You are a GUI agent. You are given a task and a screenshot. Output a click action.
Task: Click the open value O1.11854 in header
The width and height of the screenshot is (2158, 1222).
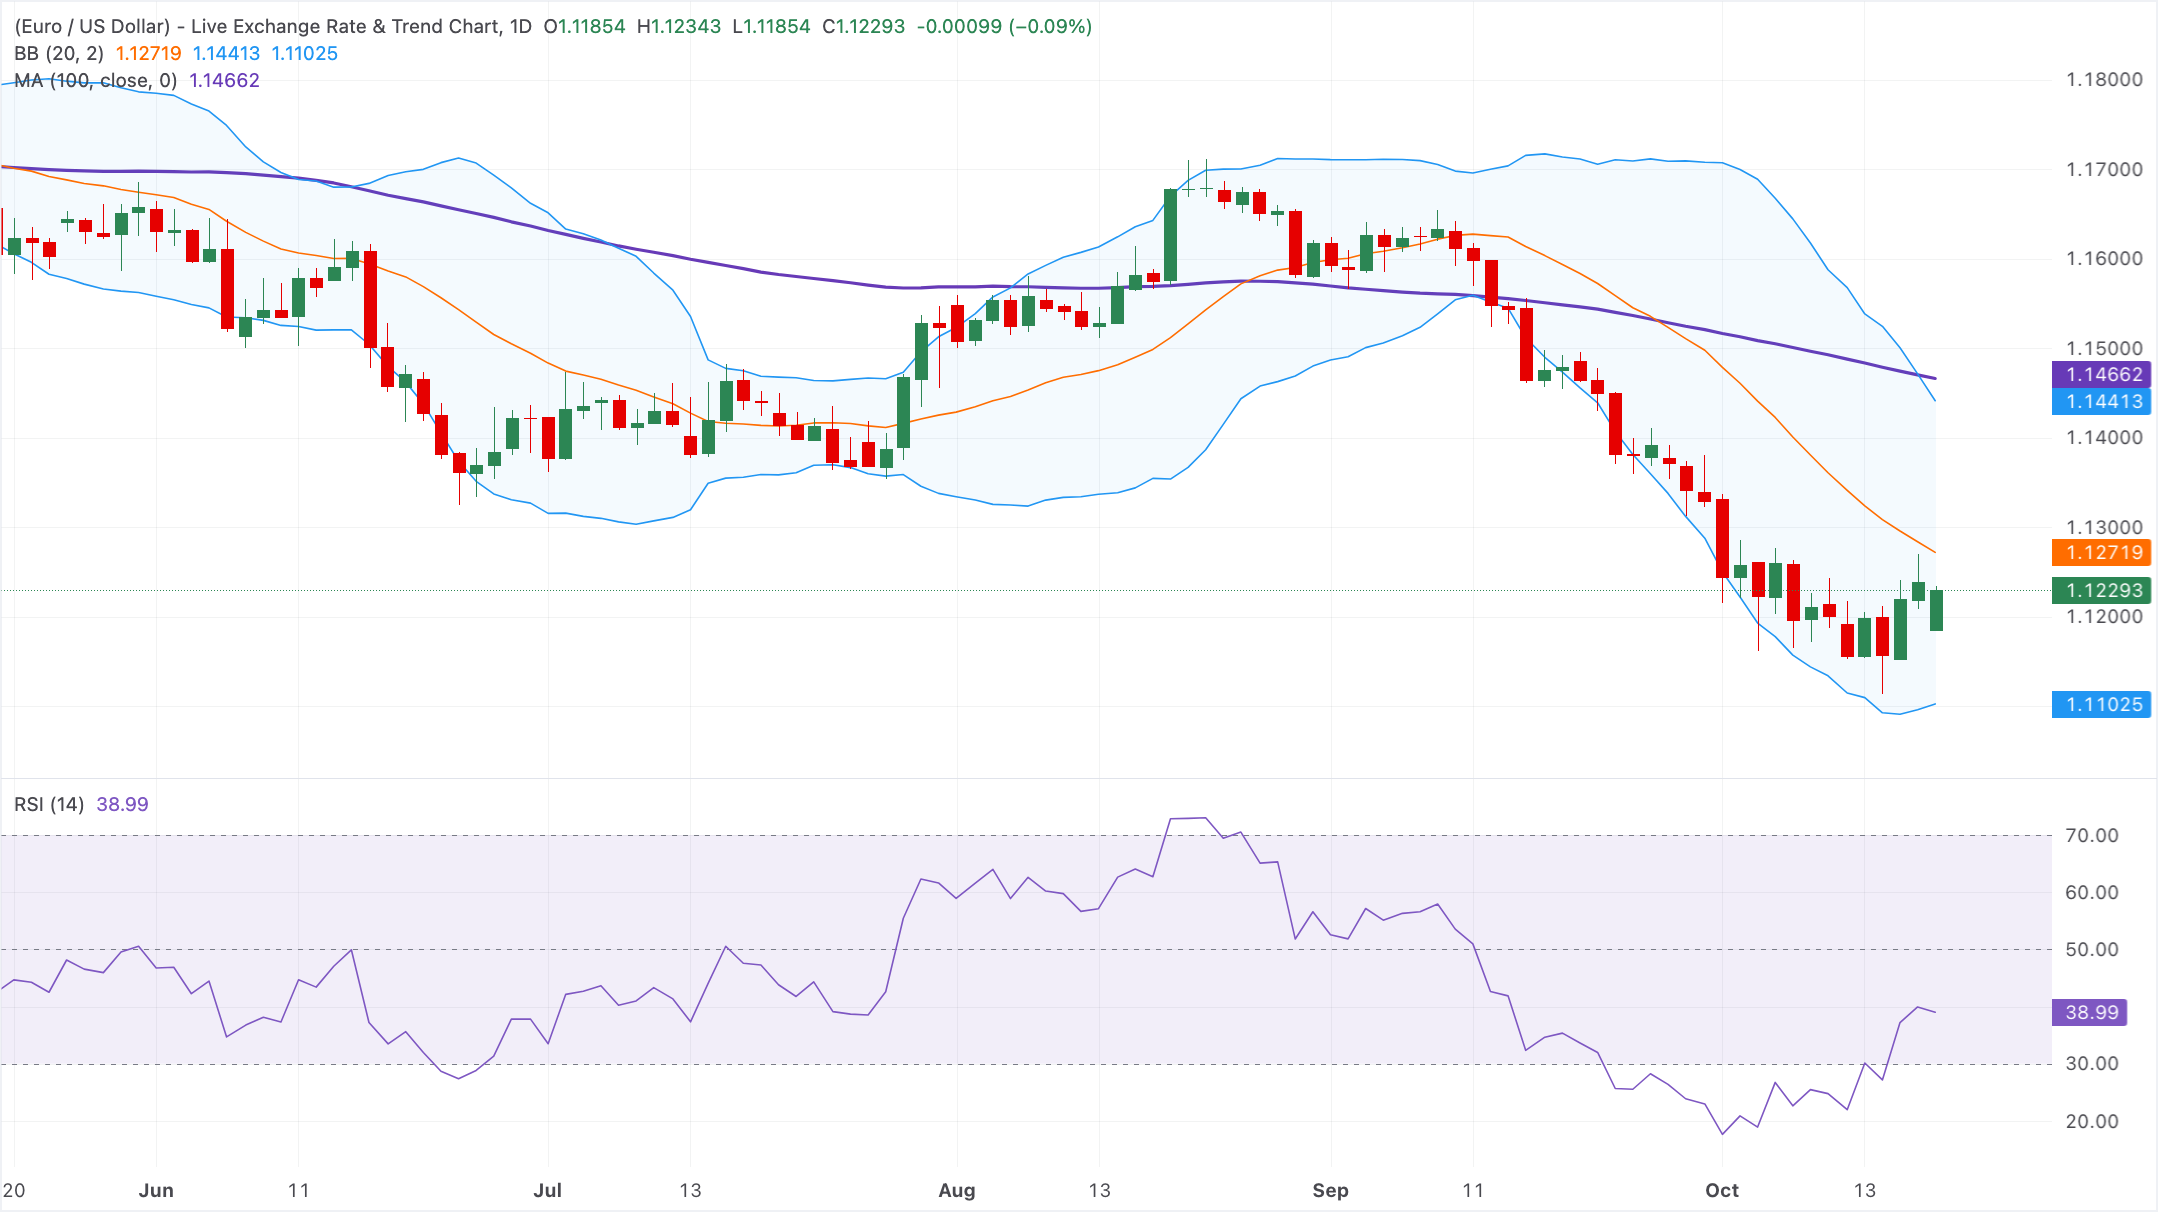point(584,26)
